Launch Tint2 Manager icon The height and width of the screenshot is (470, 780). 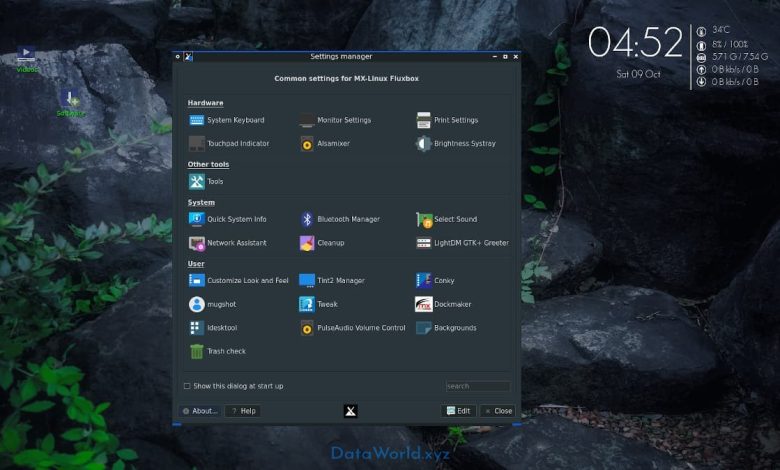pyautogui.click(x=307, y=281)
